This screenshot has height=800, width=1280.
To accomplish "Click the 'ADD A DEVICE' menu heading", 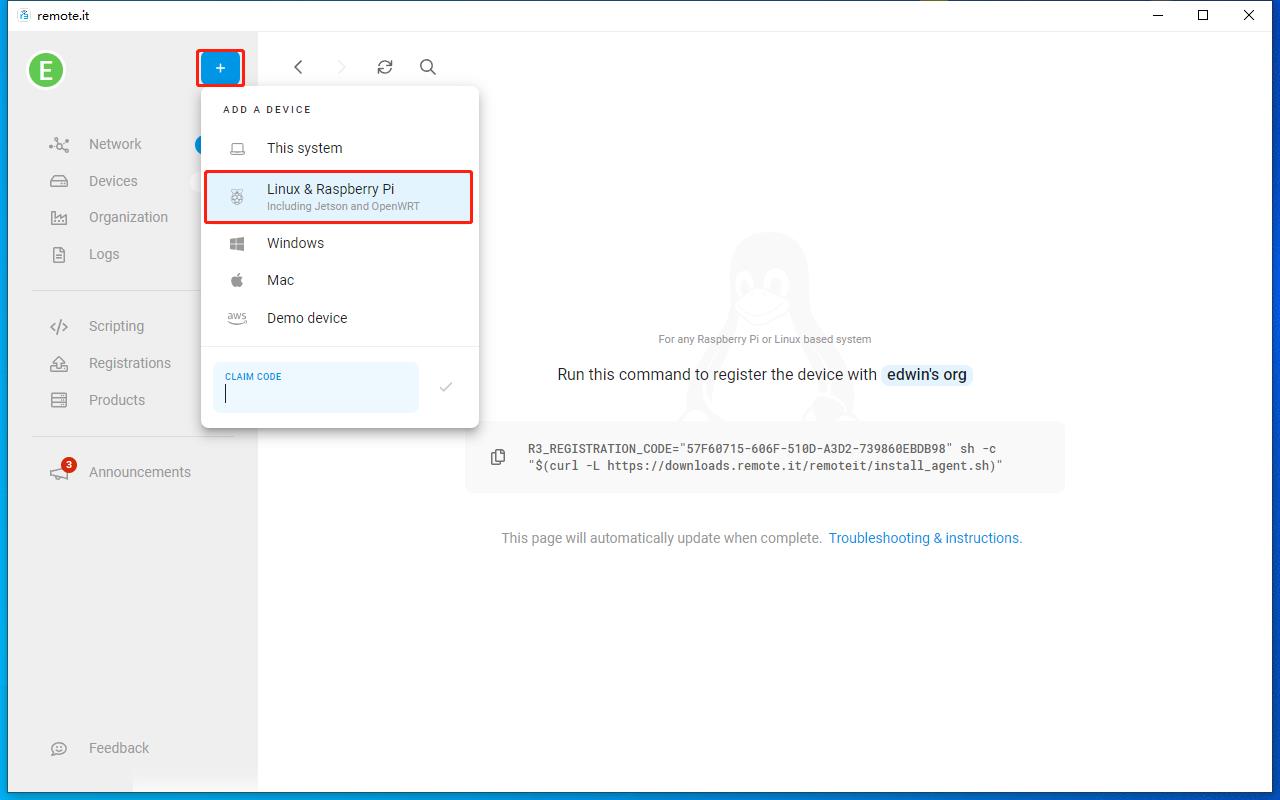I will tap(267, 110).
